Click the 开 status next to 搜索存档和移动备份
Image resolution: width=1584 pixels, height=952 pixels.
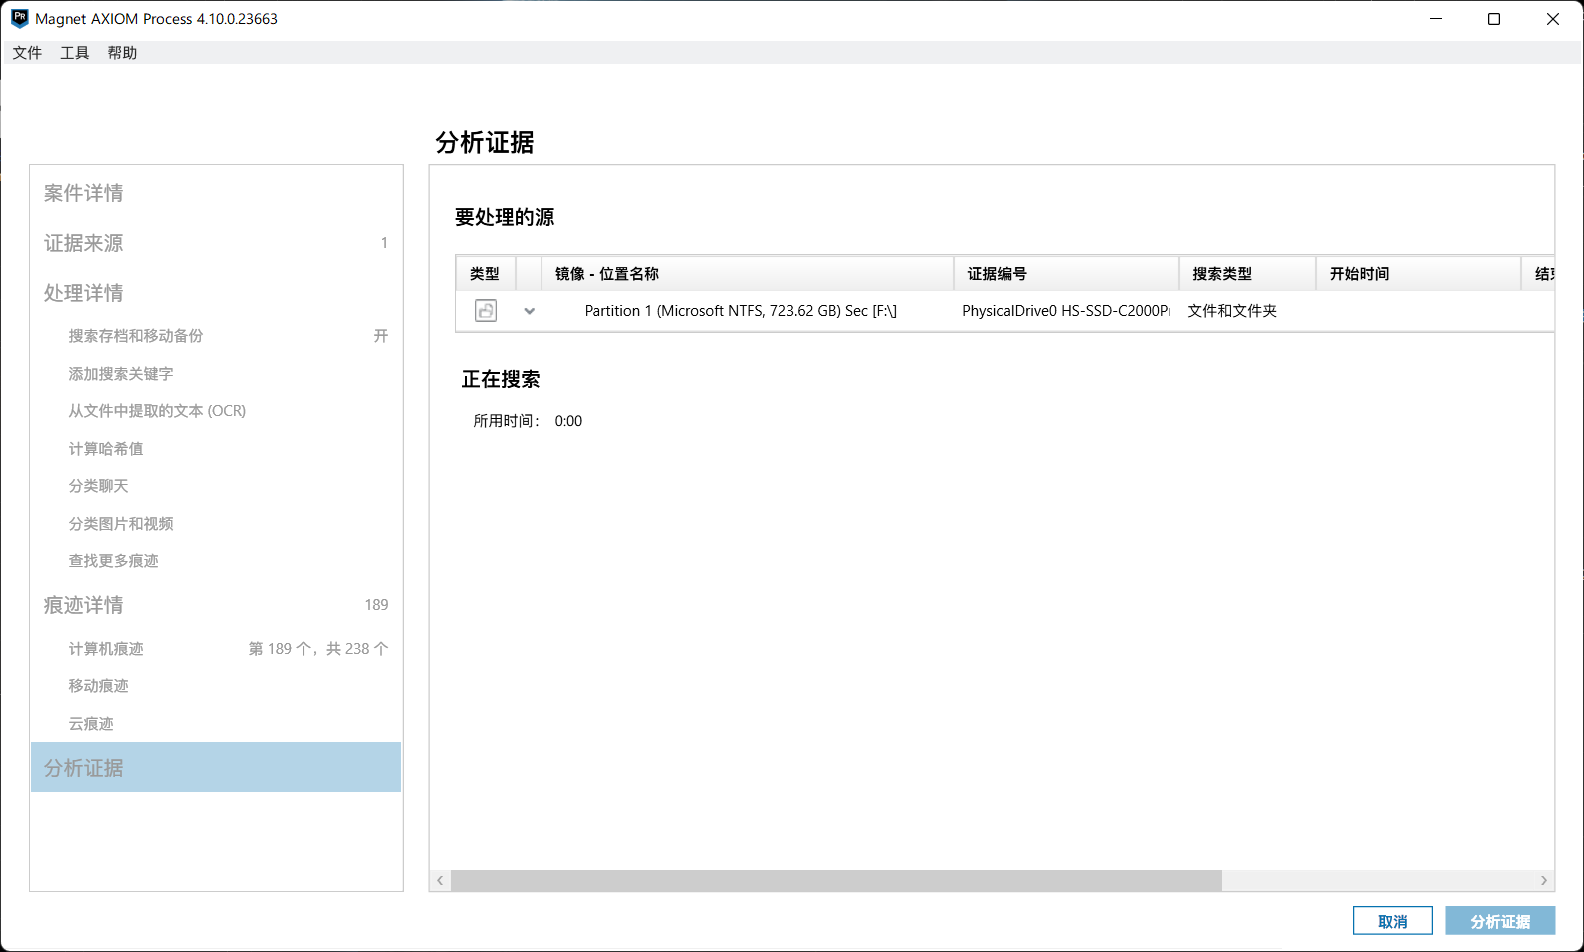[381, 336]
